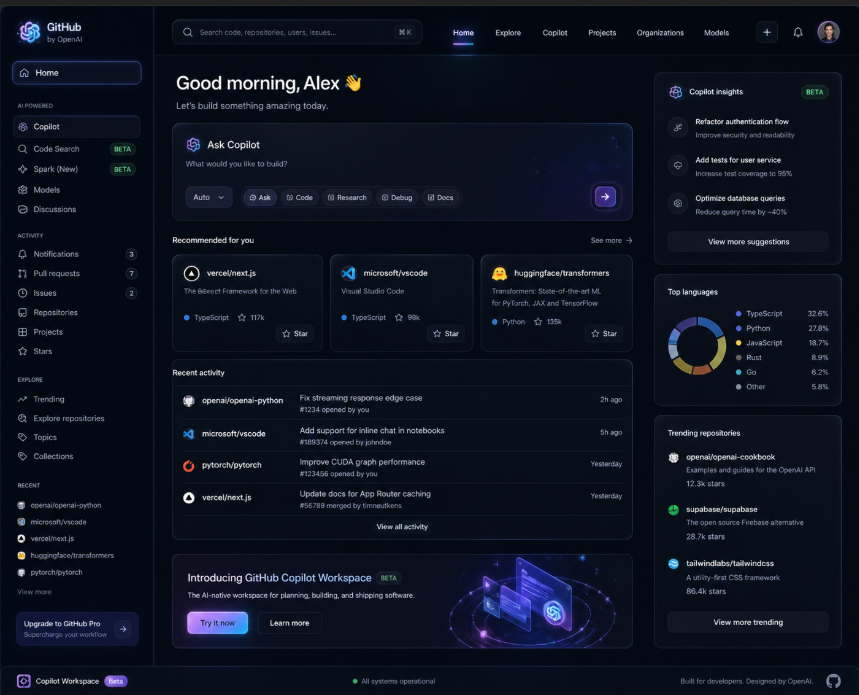The height and width of the screenshot is (695, 859).
Task: Switch to the Explore tab
Action: point(508,33)
